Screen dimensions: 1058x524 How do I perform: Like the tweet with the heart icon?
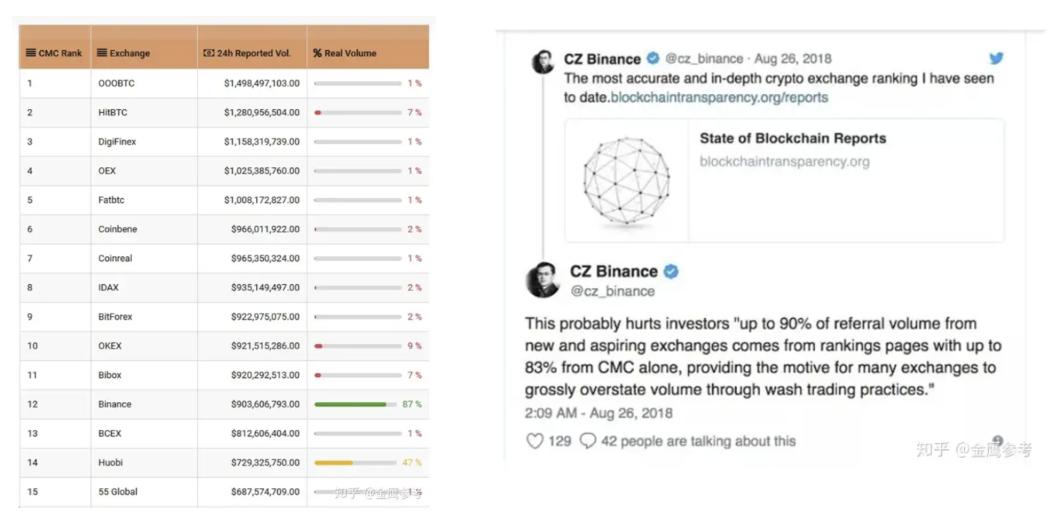534,441
